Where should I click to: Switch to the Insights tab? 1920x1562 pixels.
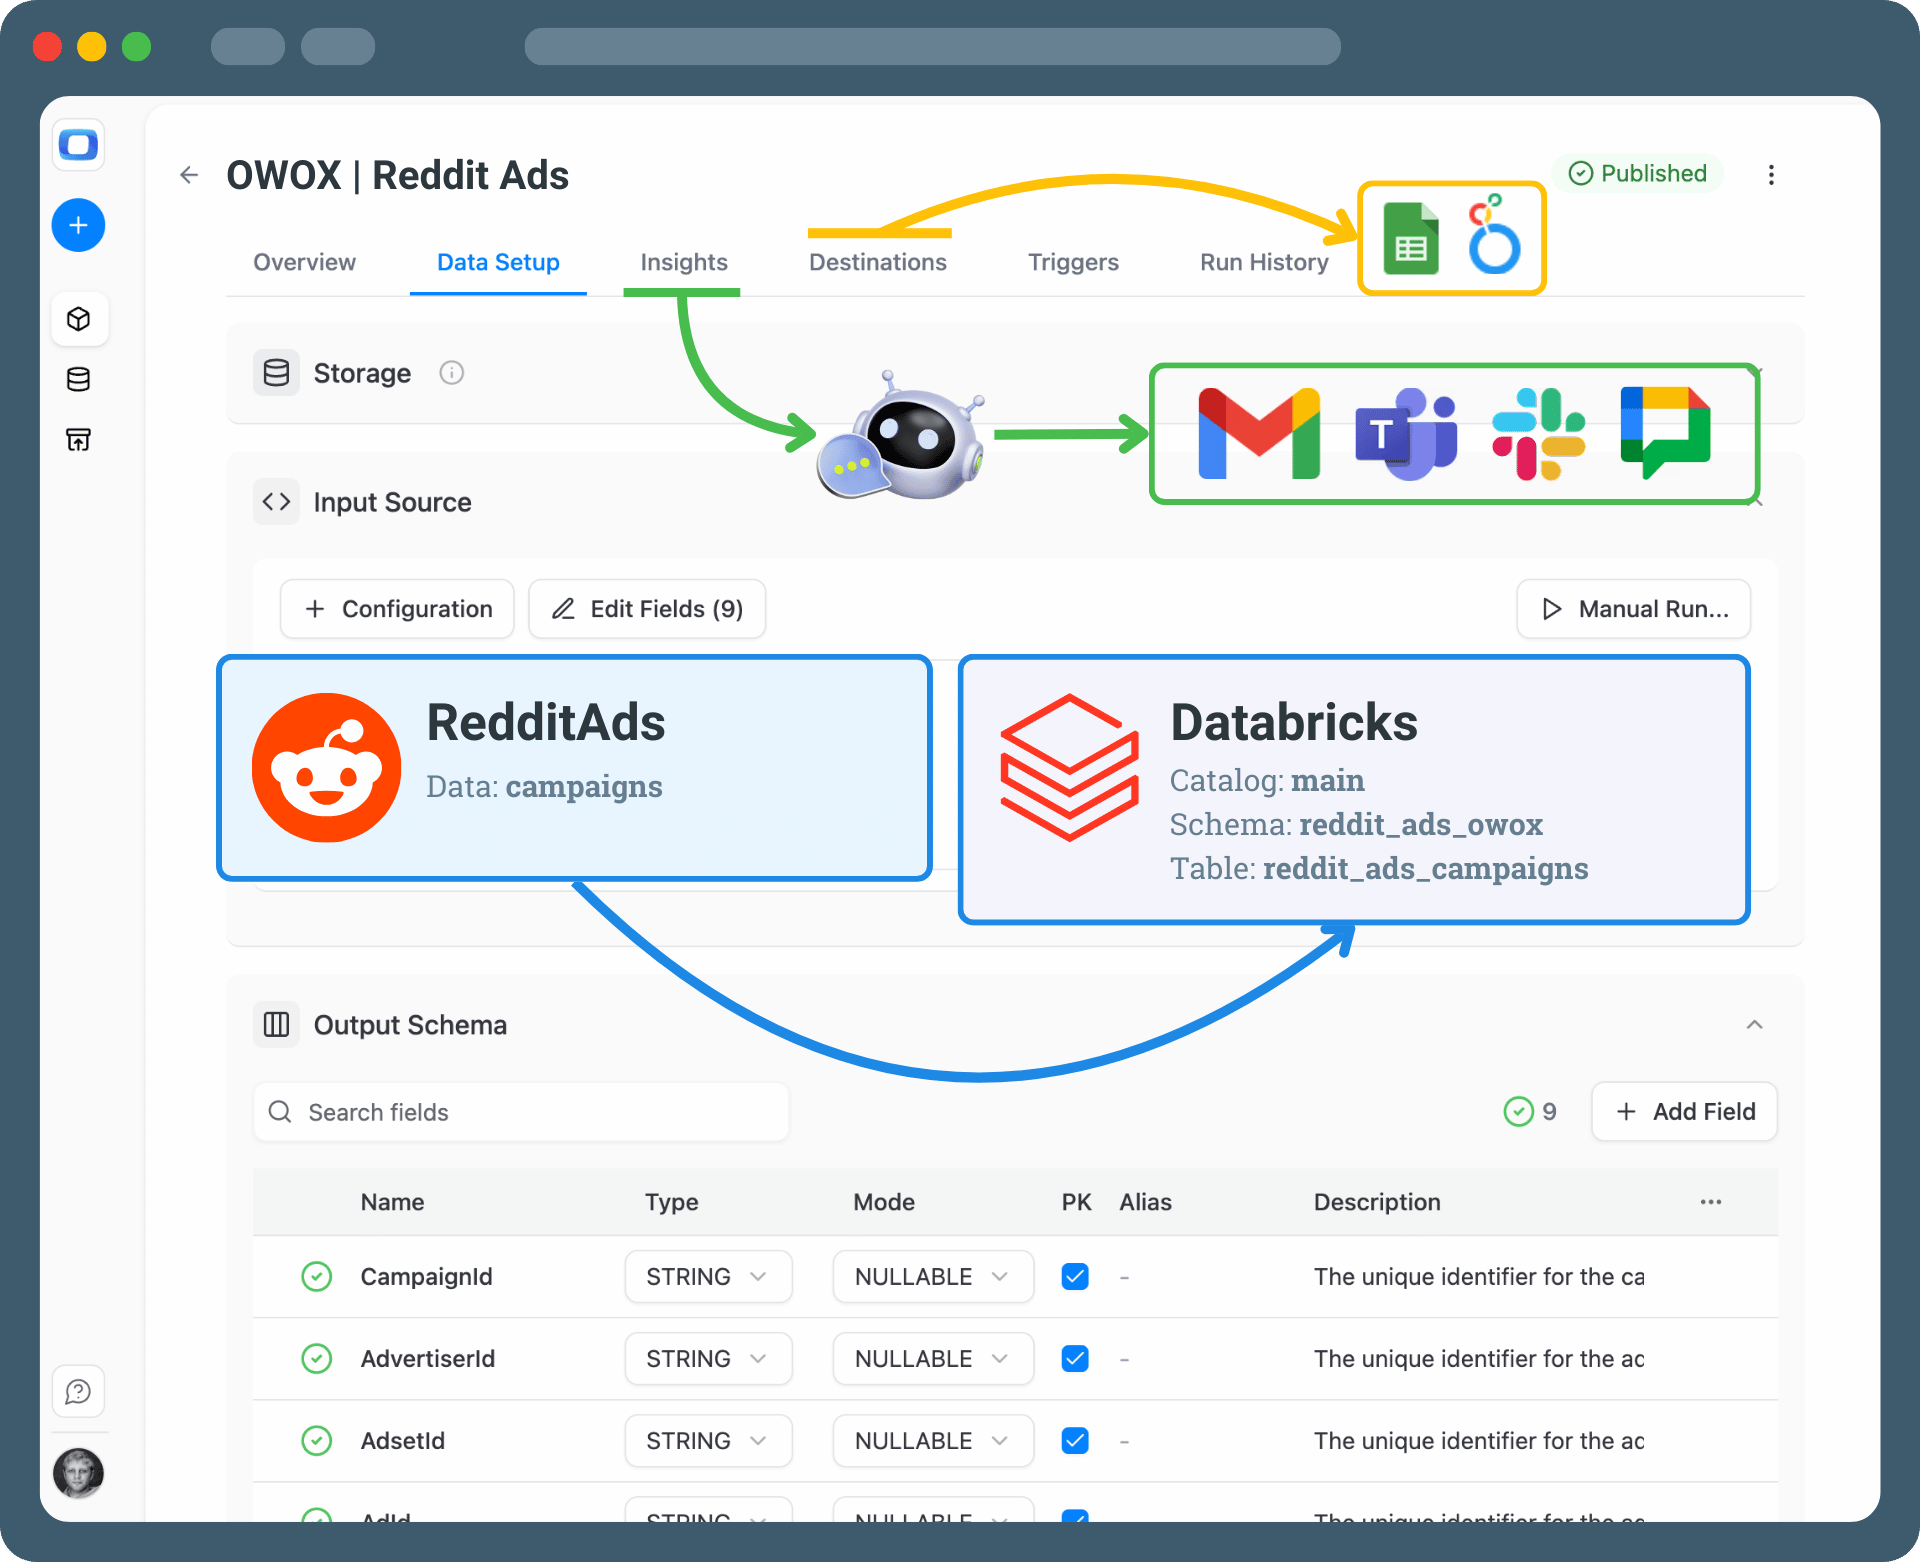(x=683, y=262)
